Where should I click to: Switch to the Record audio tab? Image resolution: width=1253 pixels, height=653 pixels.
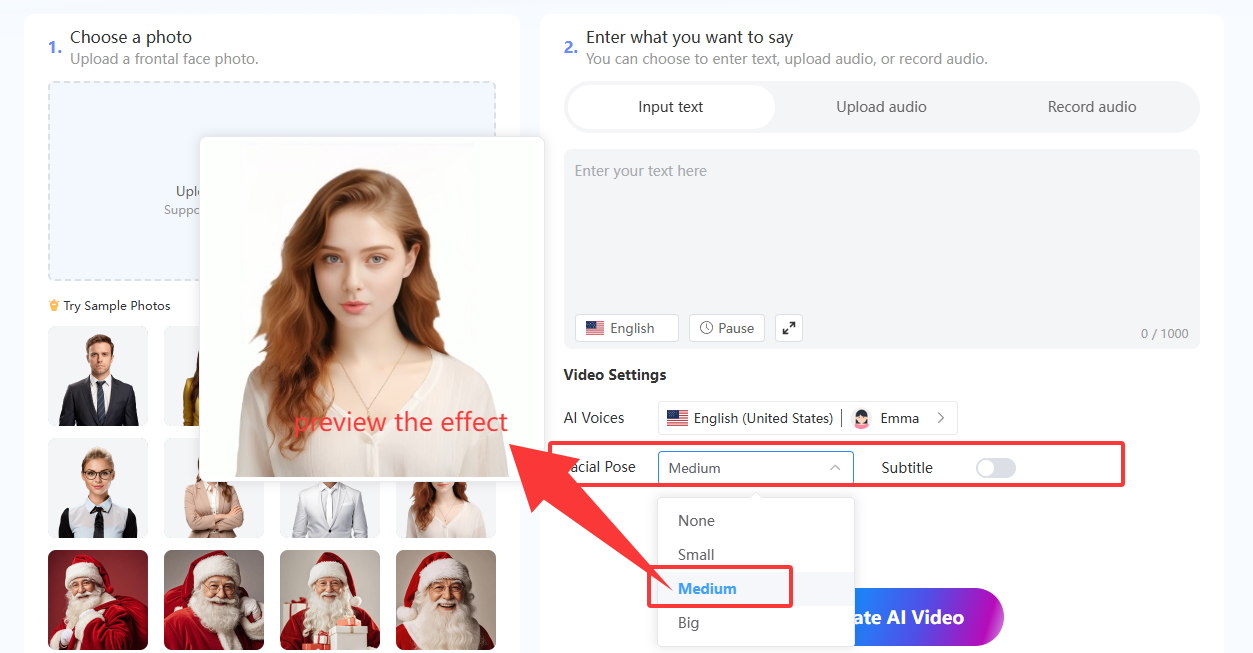click(1091, 107)
